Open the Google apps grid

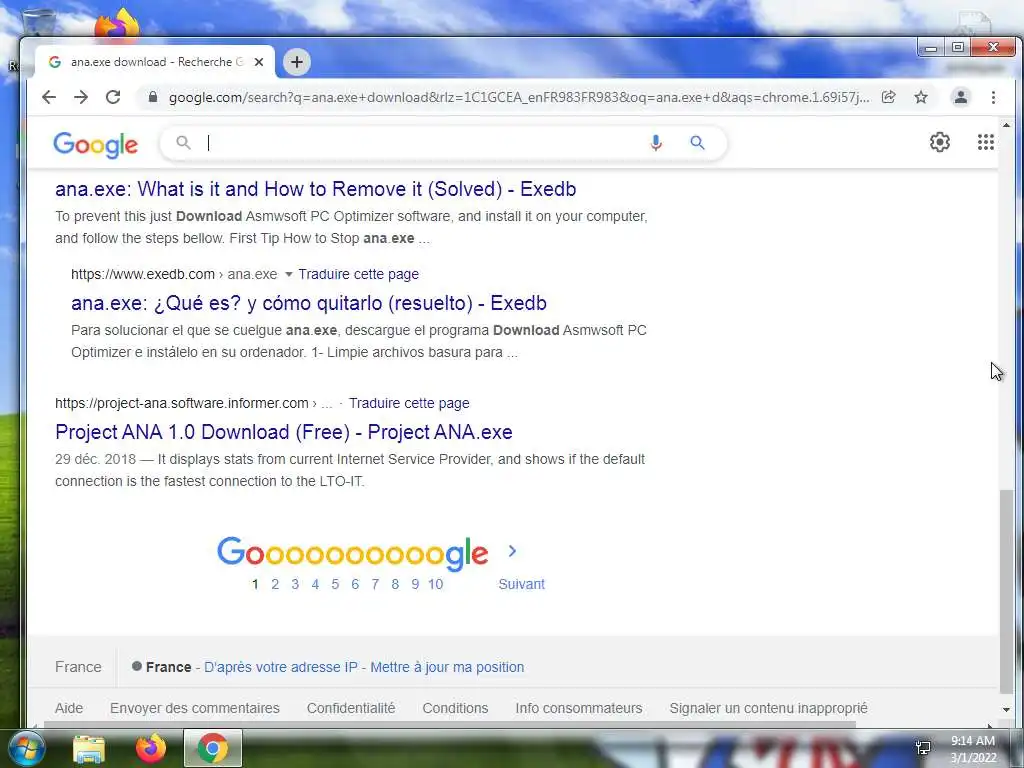coord(985,142)
